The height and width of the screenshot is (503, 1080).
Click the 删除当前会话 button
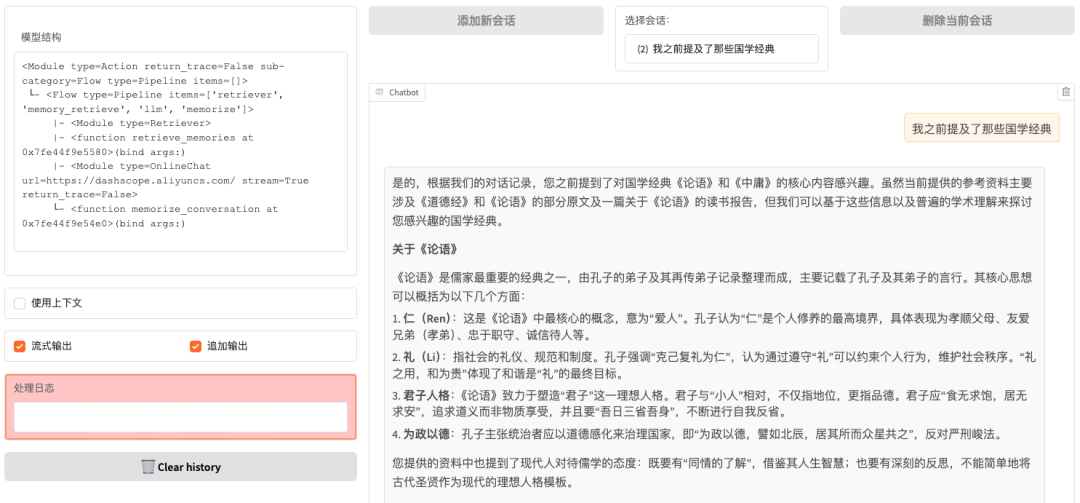(957, 21)
